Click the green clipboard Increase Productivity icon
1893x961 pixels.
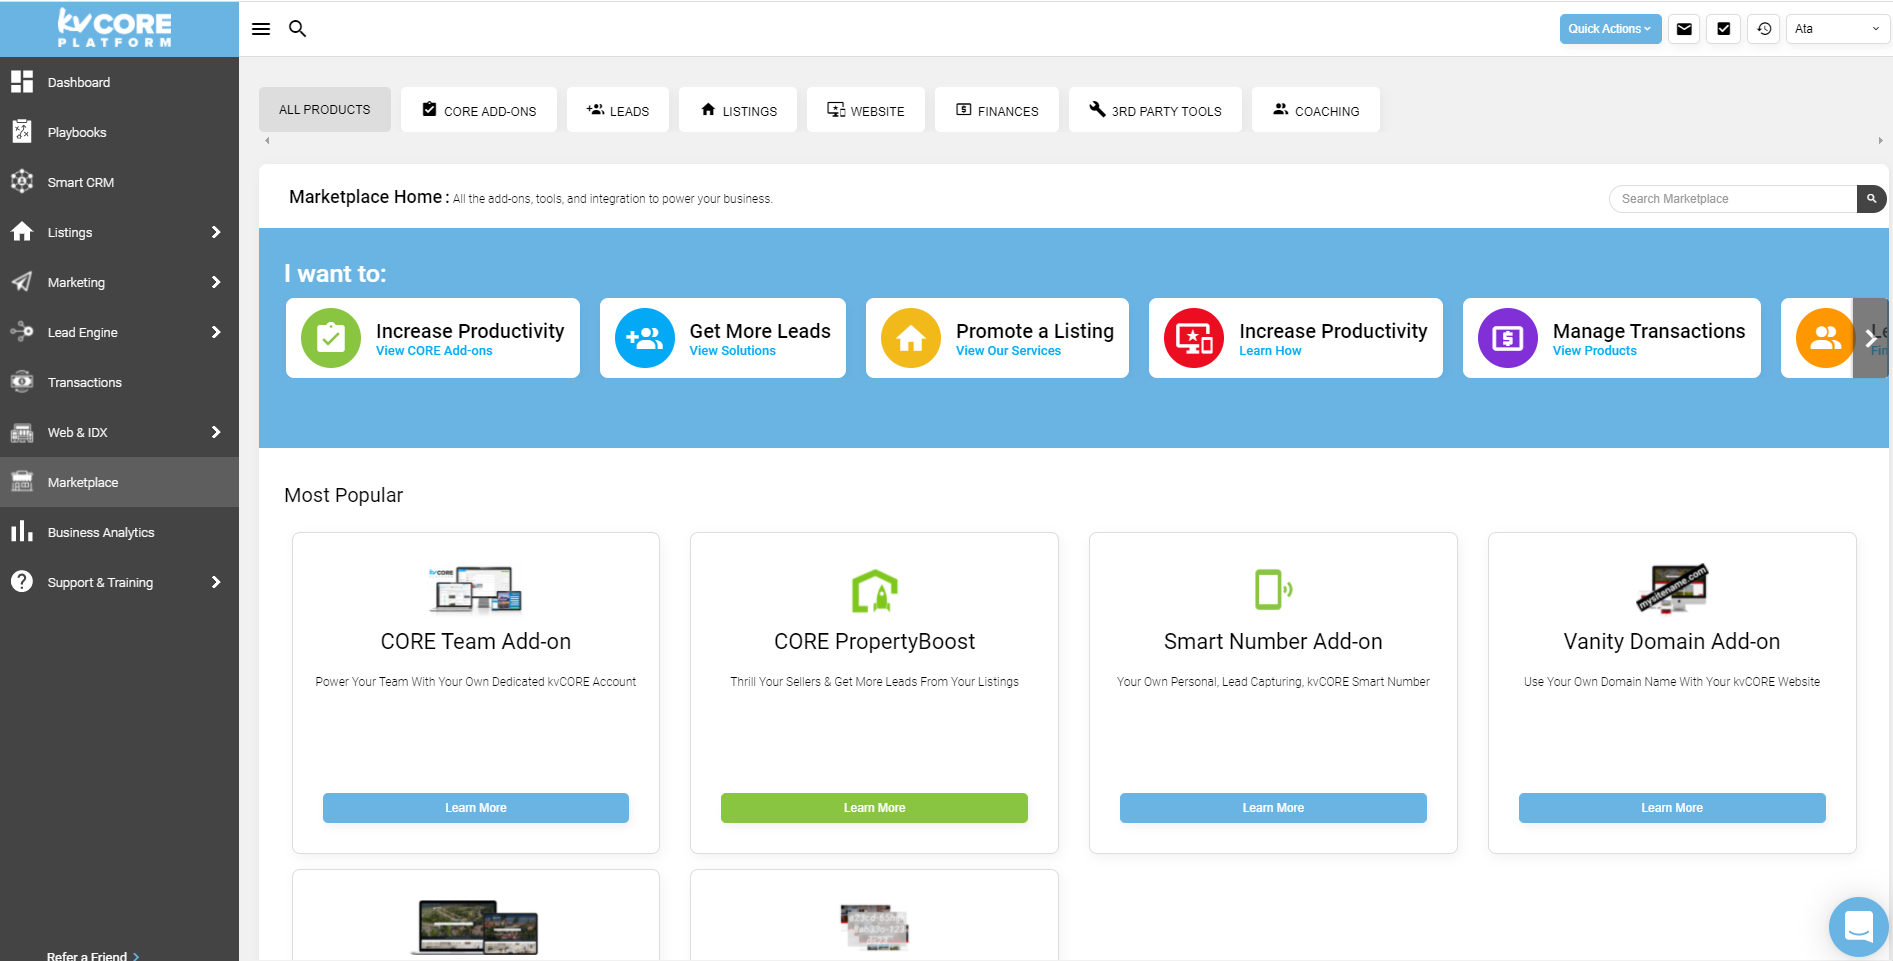(331, 338)
